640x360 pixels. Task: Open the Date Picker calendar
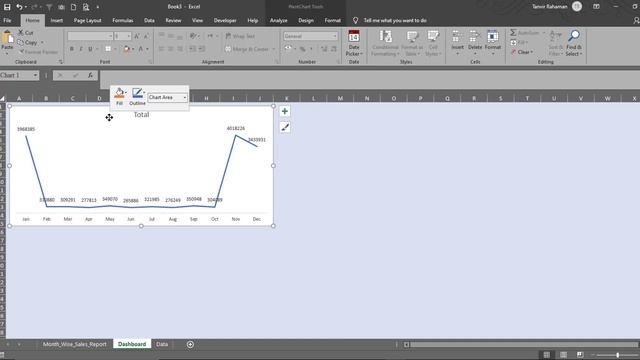point(353,43)
